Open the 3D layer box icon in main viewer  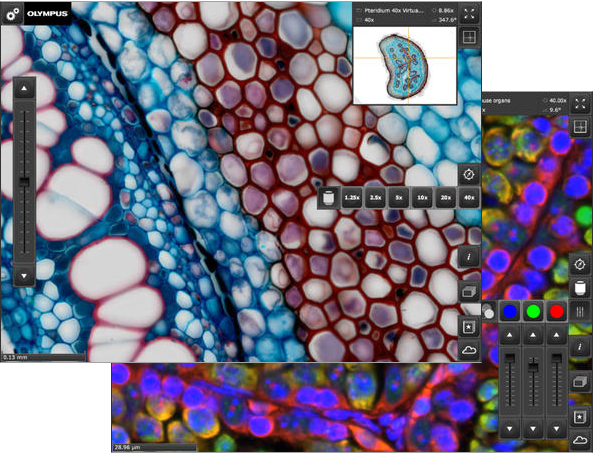[x=469, y=291]
